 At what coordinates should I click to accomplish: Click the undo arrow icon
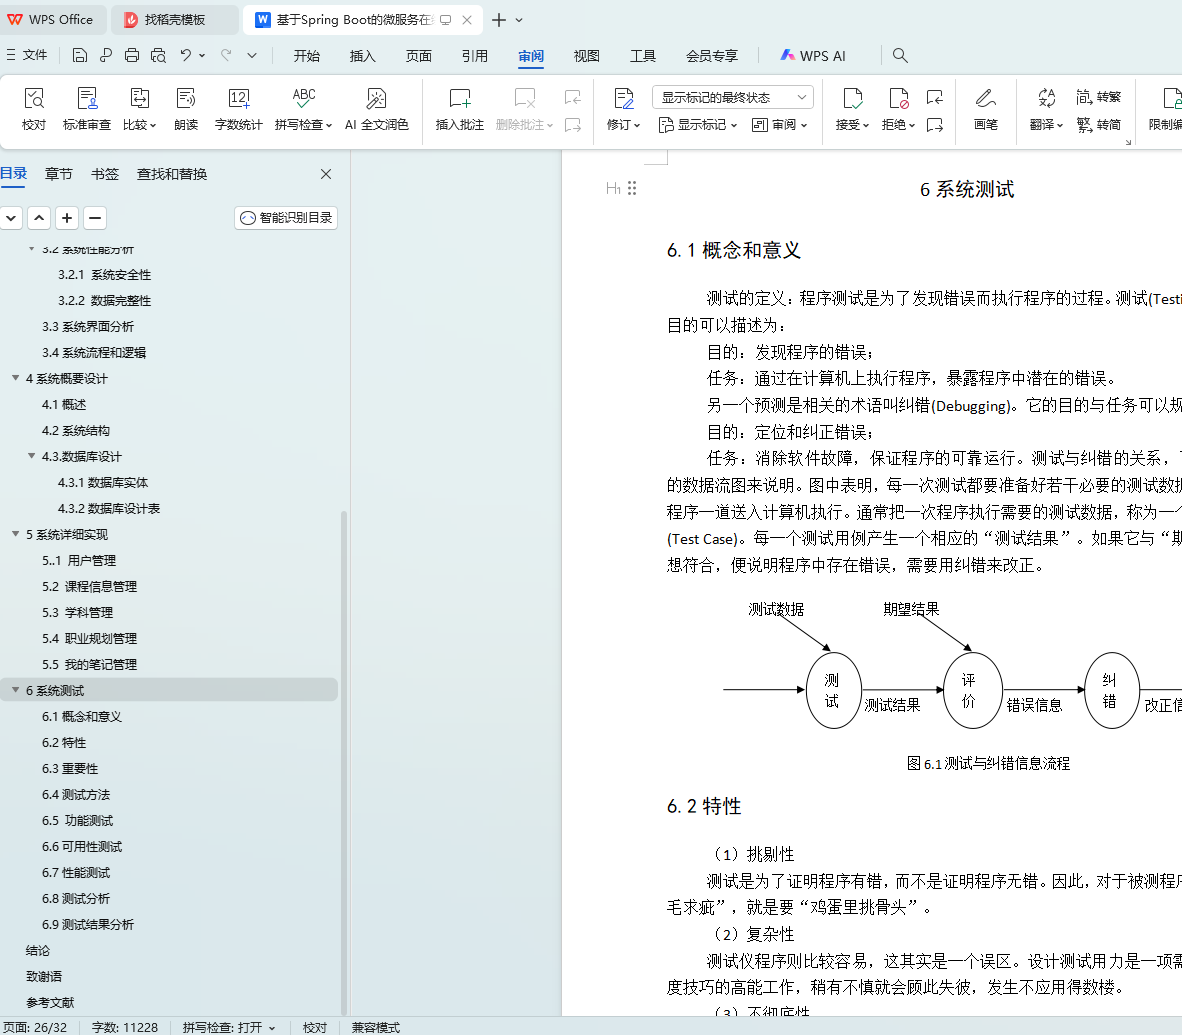[x=185, y=55]
